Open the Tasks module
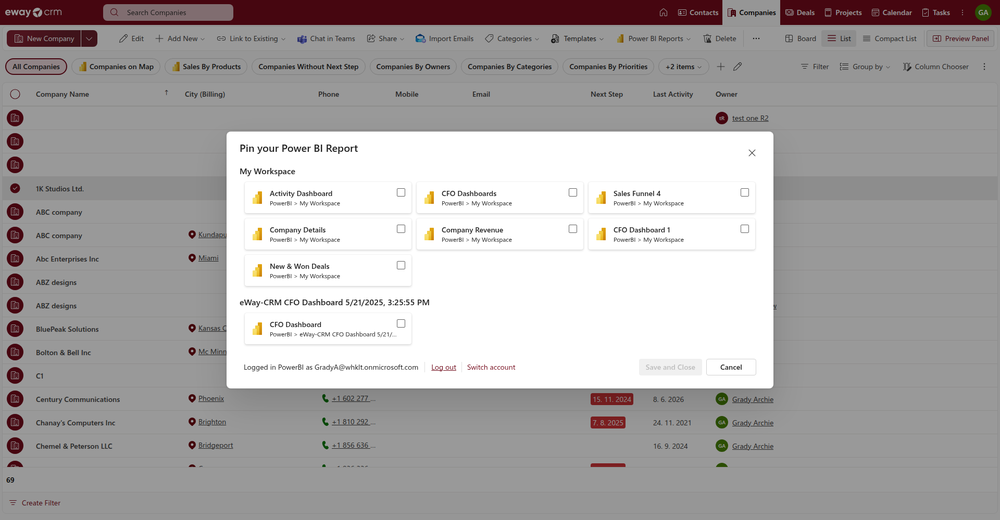The height and width of the screenshot is (520, 1000). coord(936,12)
